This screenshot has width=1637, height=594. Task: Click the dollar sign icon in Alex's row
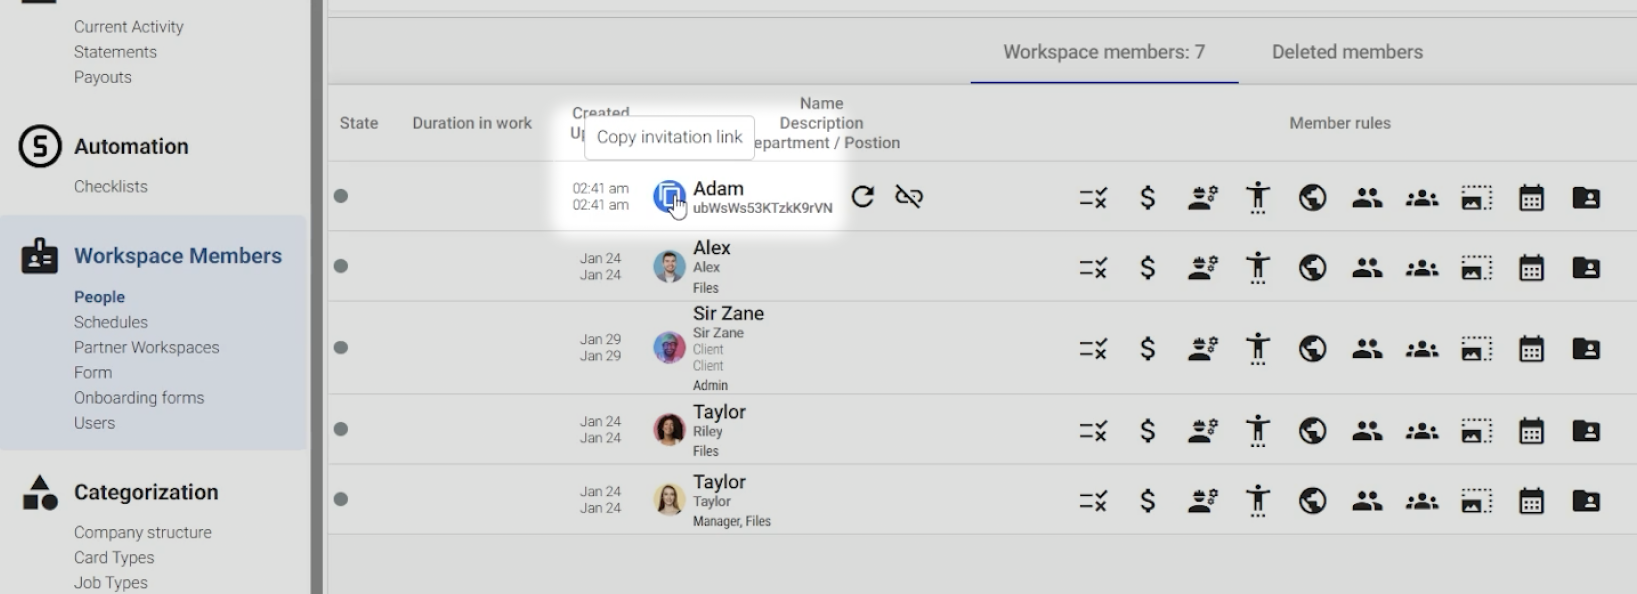(x=1148, y=268)
